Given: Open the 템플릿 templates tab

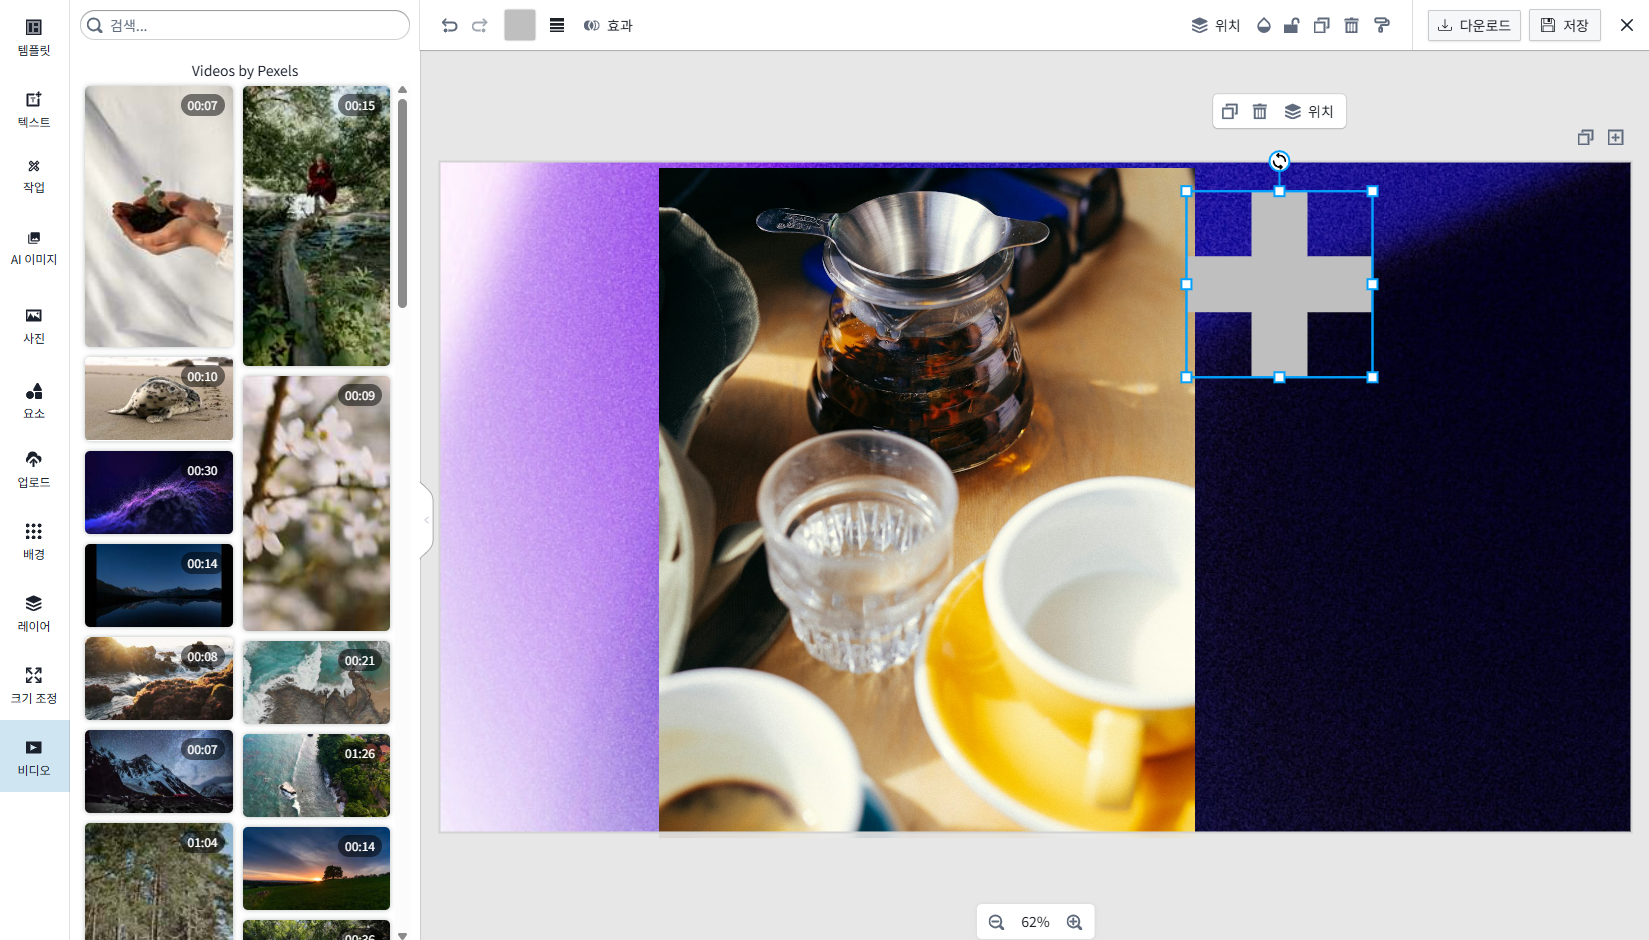Looking at the screenshot, I should point(34,37).
